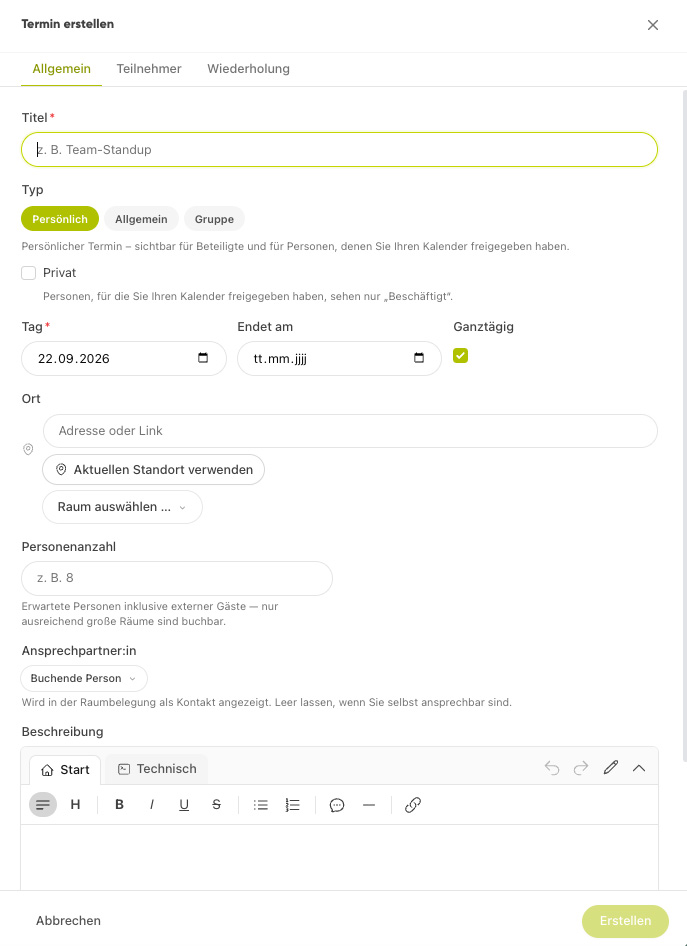Open the Start tab of the editor
The width and height of the screenshot is (687, 946).
coord(65,769)
